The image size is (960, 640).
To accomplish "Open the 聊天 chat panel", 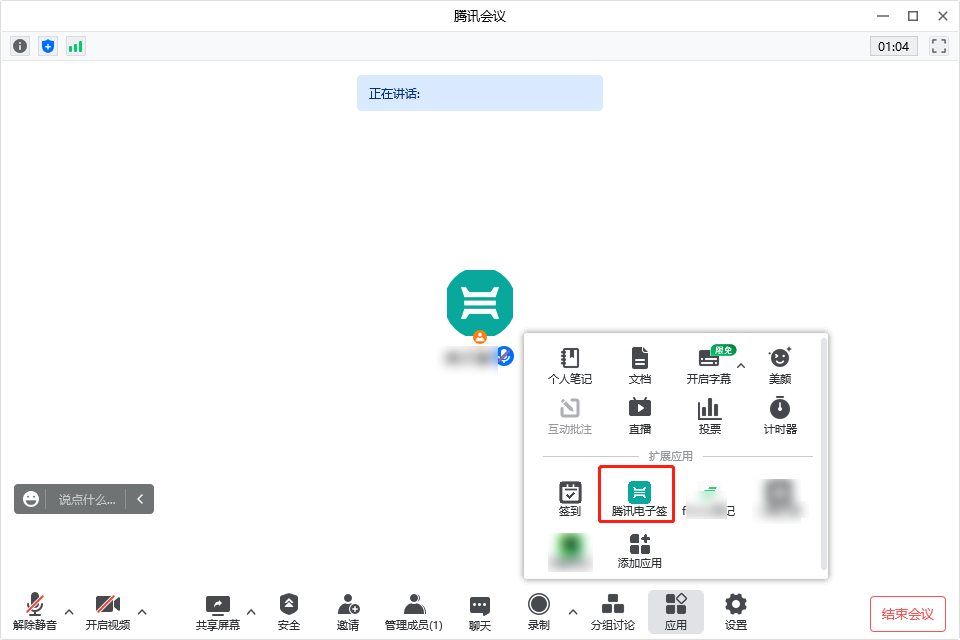I will (480, 611).
